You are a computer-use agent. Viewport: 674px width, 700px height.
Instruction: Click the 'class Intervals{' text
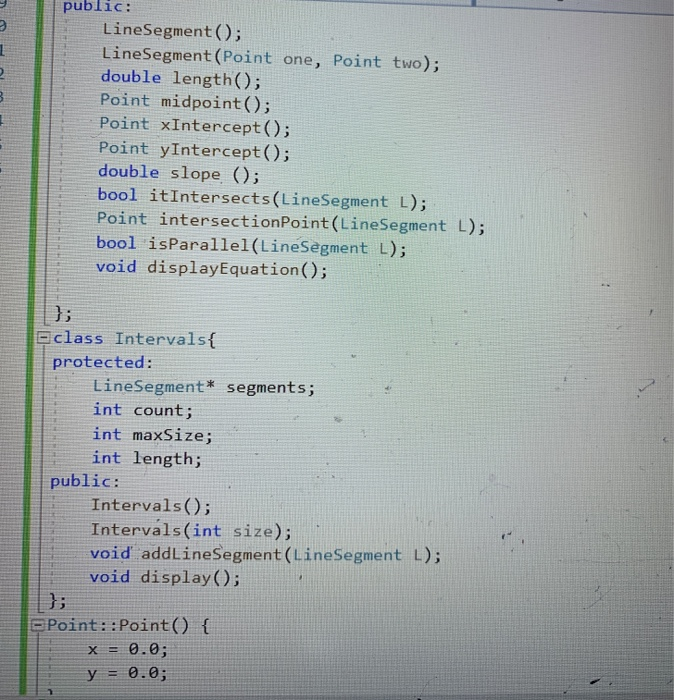pos(134,338)
